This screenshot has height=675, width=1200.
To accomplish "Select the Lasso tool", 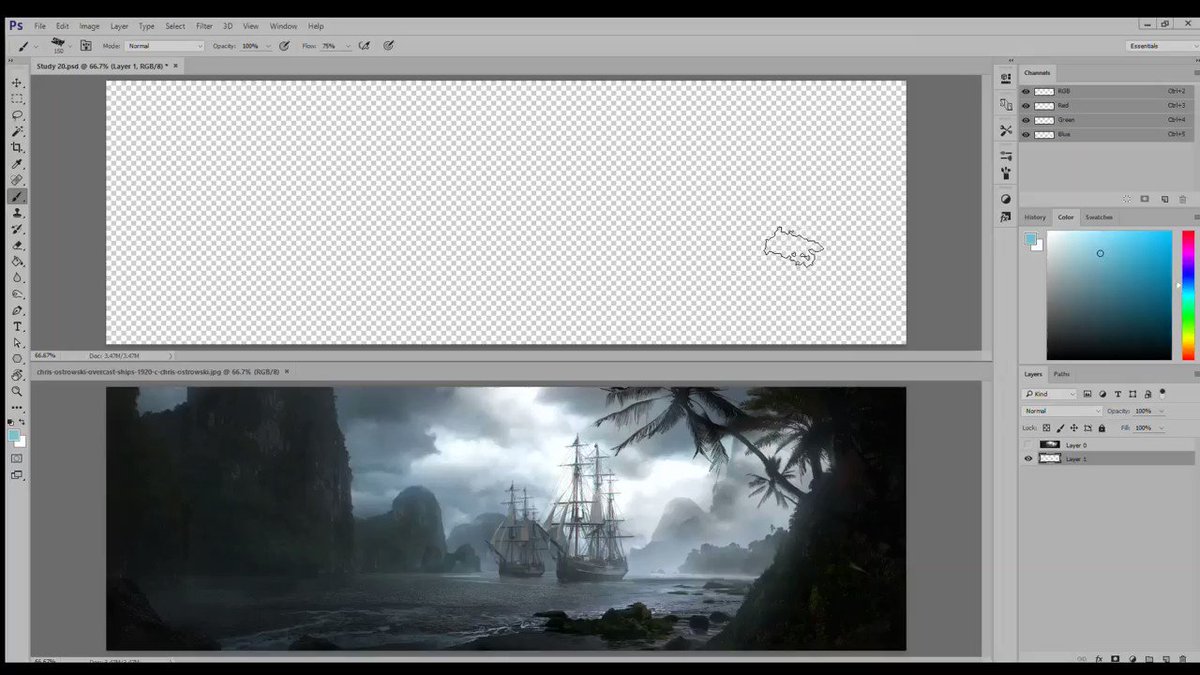I will 17,115.
